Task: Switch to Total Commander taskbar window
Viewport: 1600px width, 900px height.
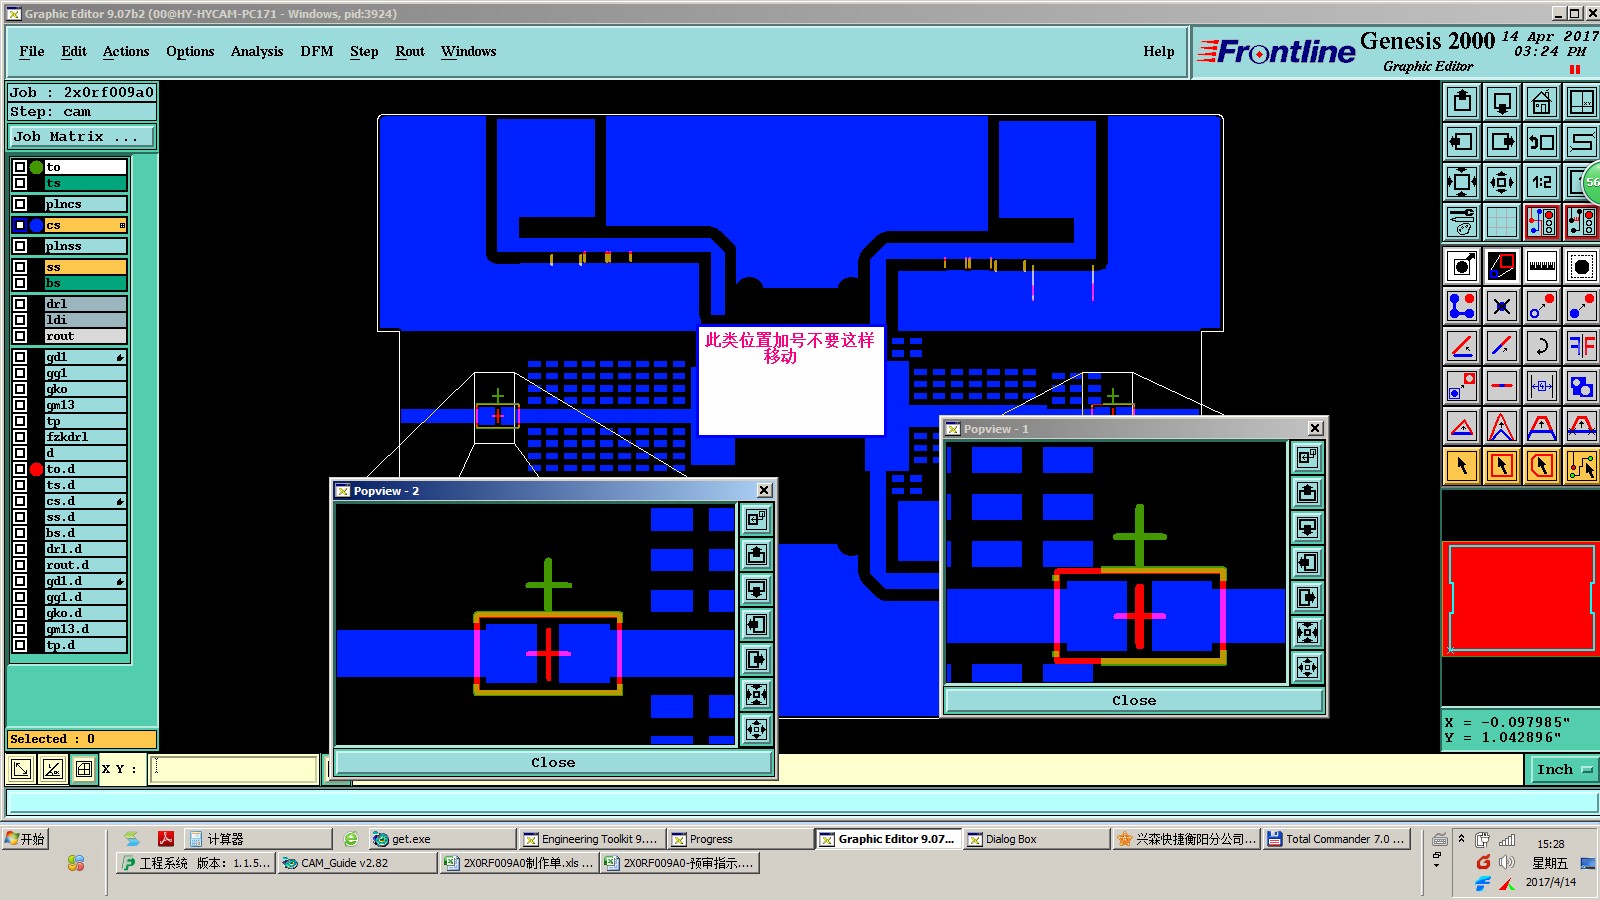Action: (x=1336, y=839)
